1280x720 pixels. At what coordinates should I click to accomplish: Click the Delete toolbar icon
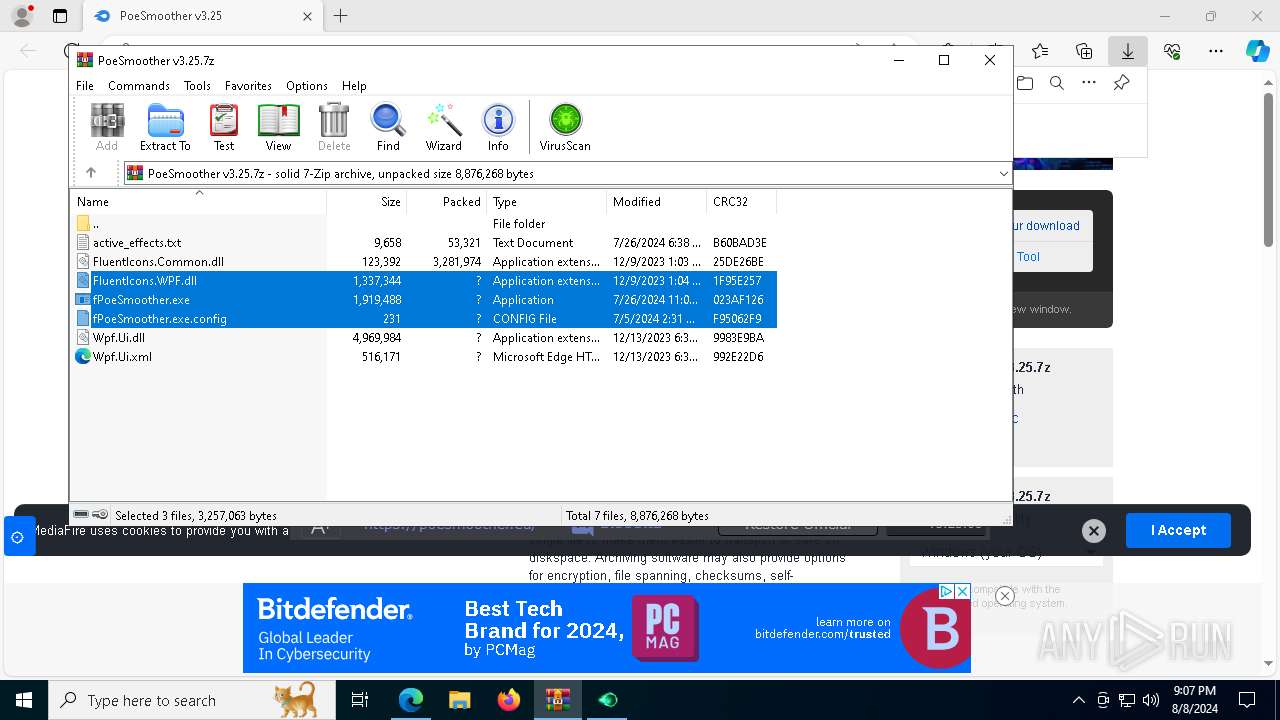point(334,127)
